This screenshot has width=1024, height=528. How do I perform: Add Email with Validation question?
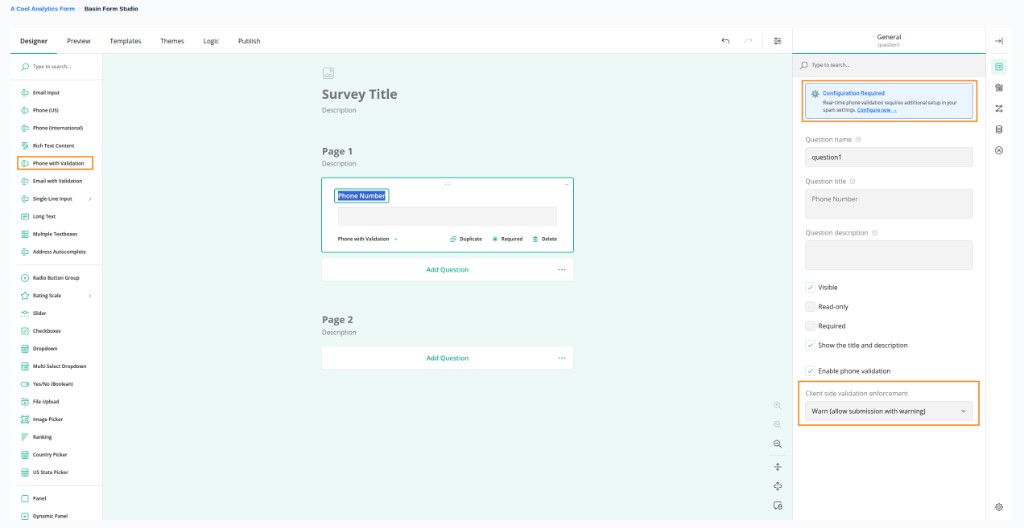(56, 181)
